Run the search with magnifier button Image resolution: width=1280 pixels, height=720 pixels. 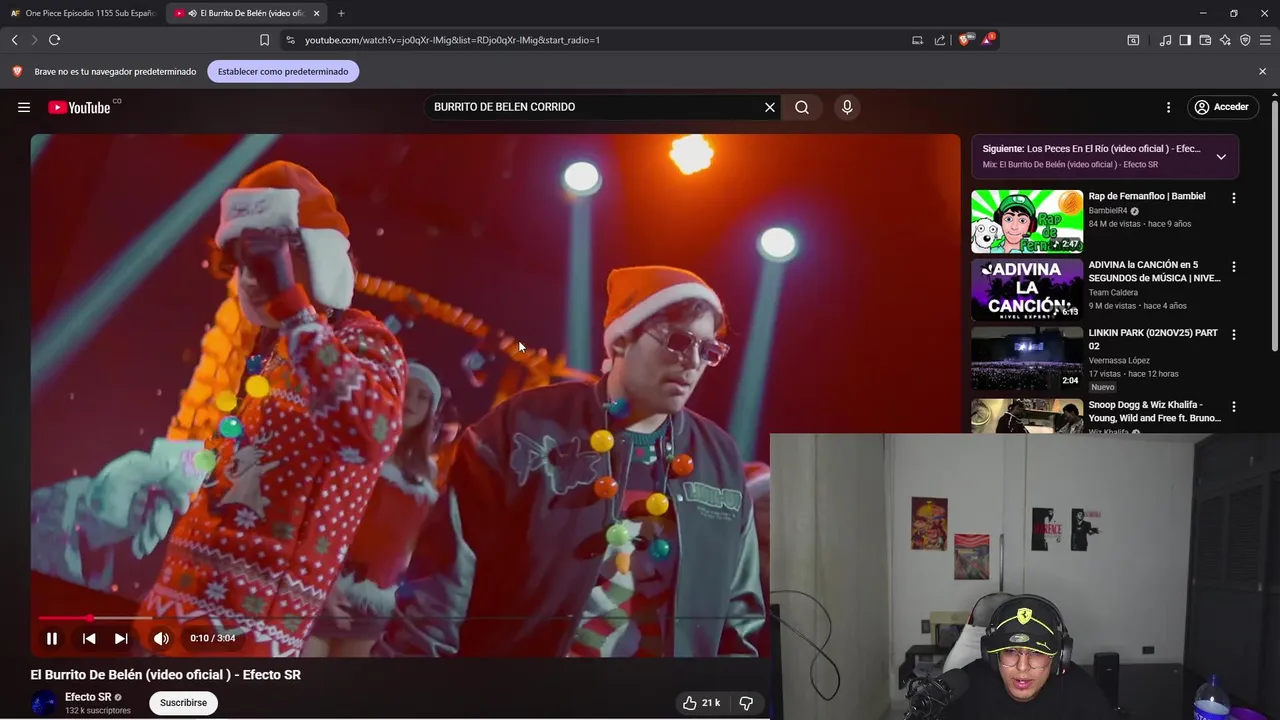[x=802, y=107]
